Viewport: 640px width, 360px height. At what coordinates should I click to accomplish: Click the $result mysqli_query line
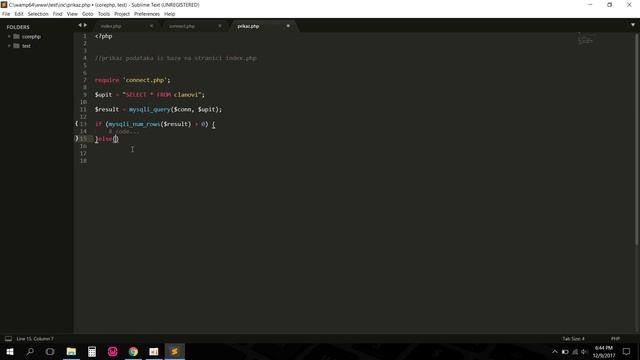click(158, 109)
